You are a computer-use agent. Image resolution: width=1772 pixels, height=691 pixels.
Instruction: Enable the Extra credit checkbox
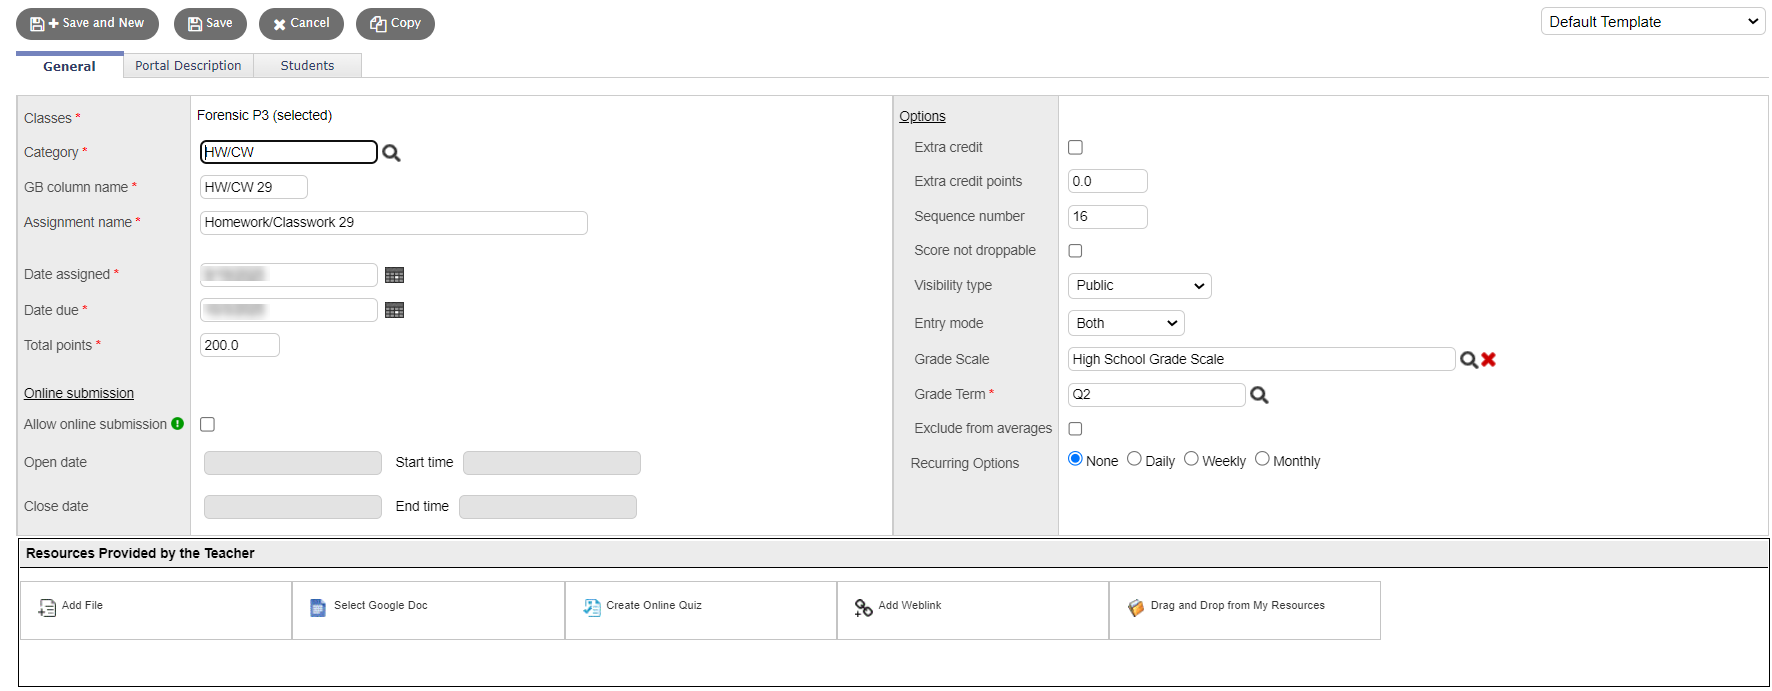click(x=1075, y=147)
